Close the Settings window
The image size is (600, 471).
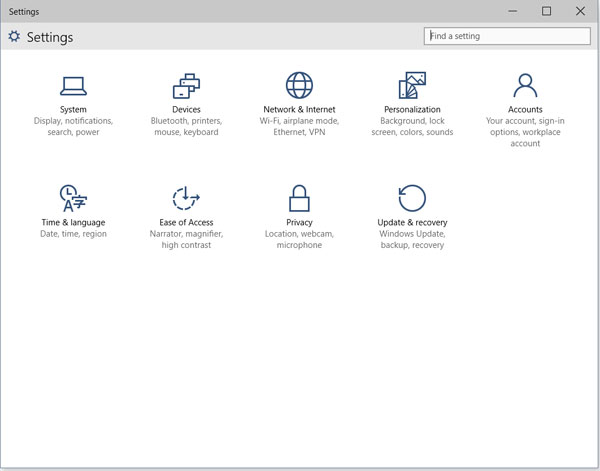click(x=580, y=11)
